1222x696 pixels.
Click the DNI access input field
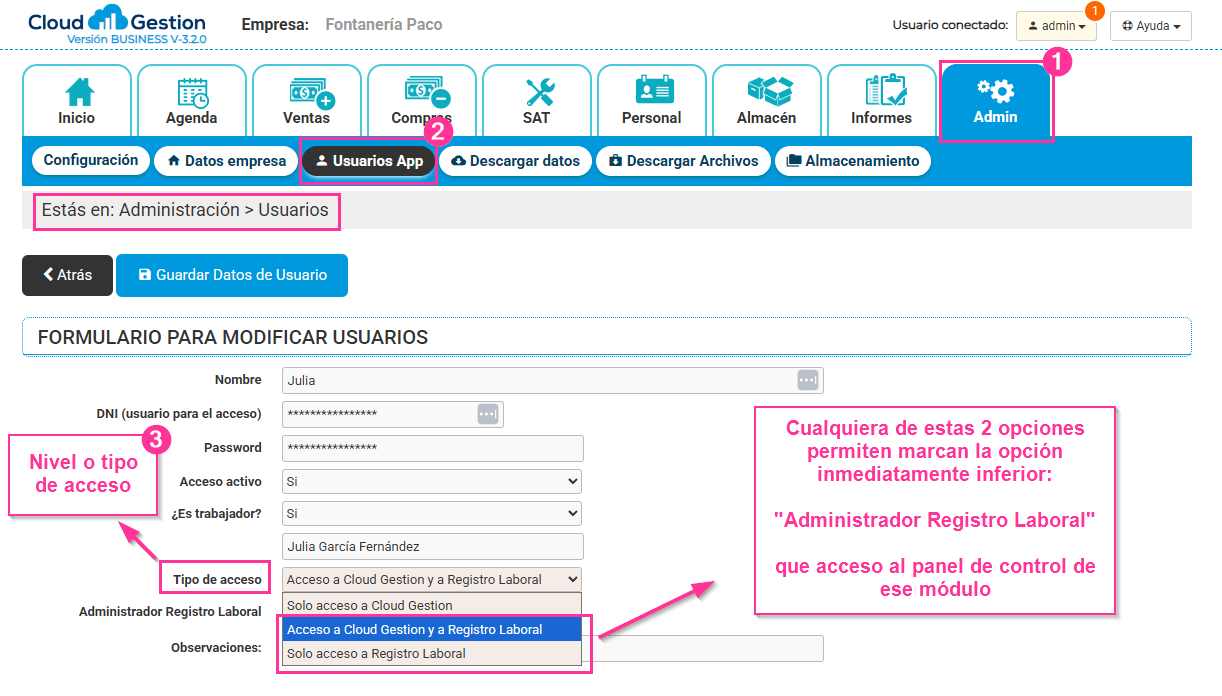pyautogui.click(x=393, y=414)
